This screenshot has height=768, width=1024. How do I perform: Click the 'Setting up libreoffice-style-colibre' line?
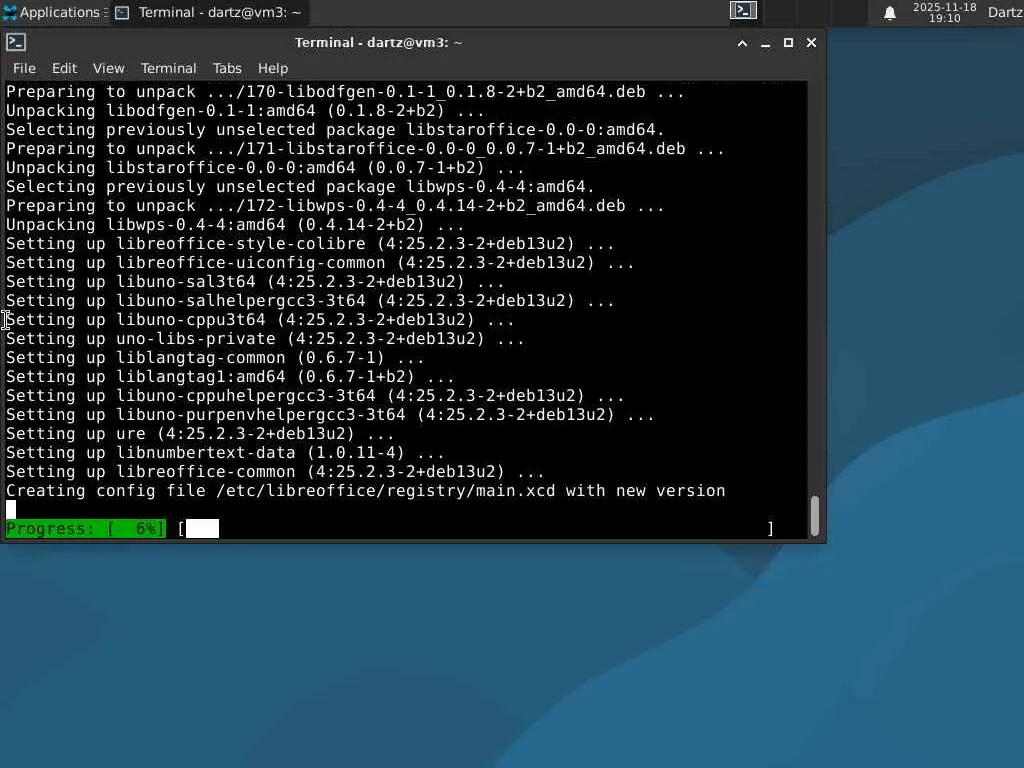coord(310,244)
